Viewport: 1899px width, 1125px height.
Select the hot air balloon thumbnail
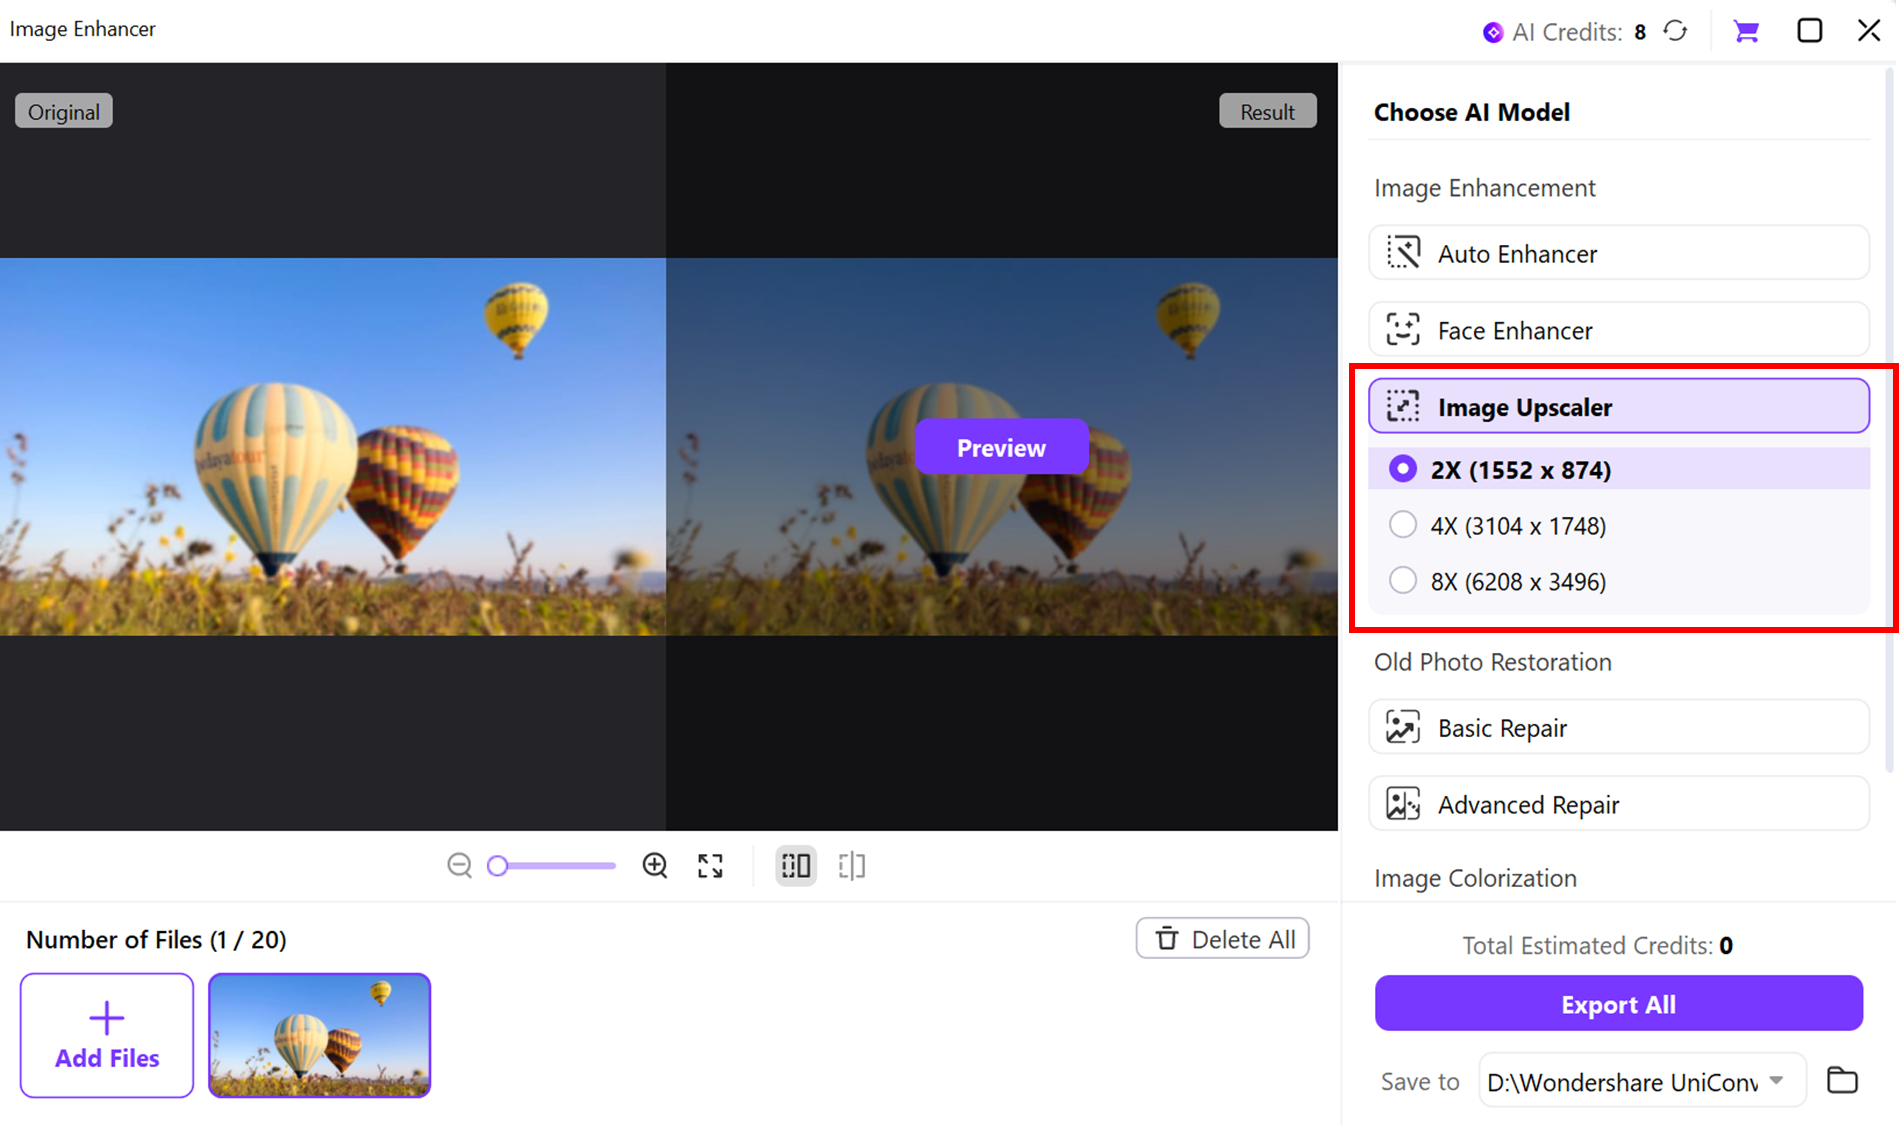pos(320,1036)
